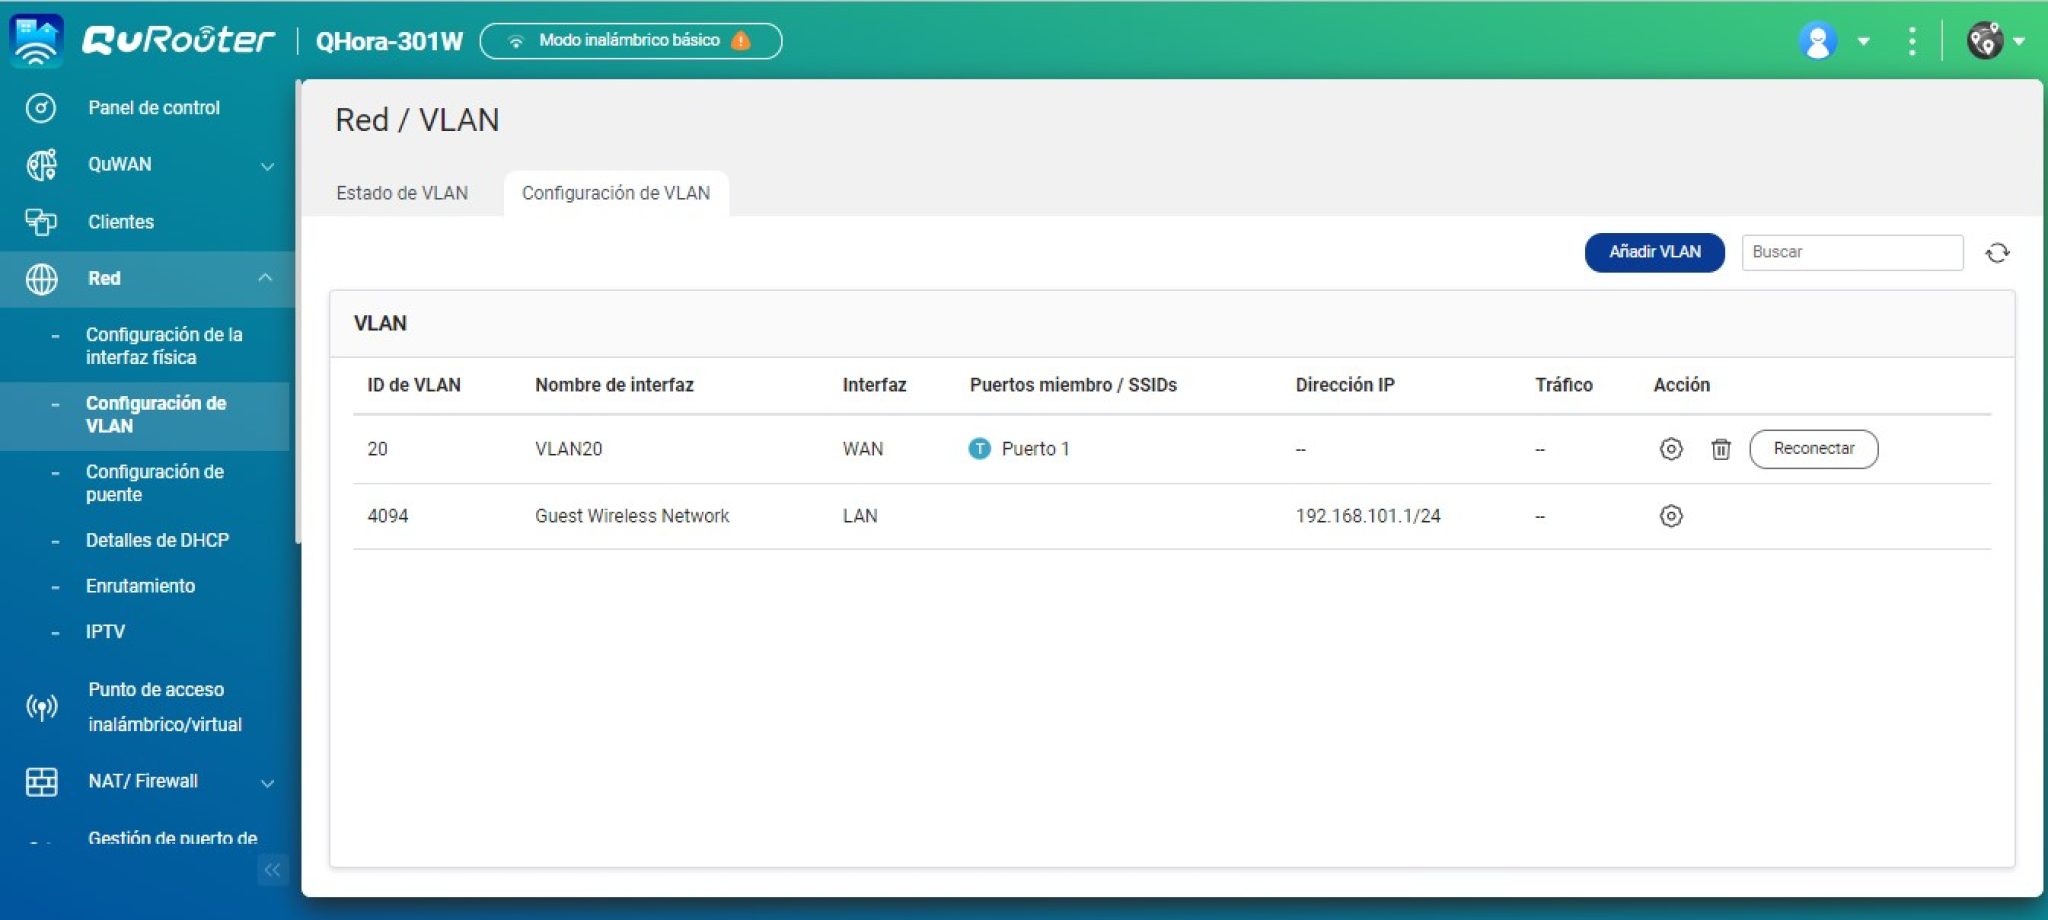Image resolution: width=2048 pixels, height=920 pixels.
Task: Focus the Buscar search field
Action: [x=1851, y=252]
